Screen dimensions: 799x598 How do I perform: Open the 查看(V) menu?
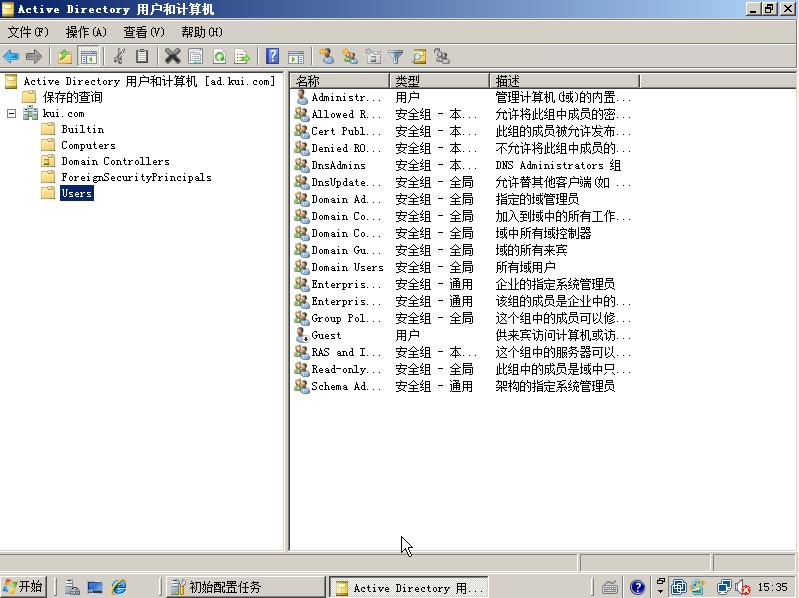(x=143, y=32)
